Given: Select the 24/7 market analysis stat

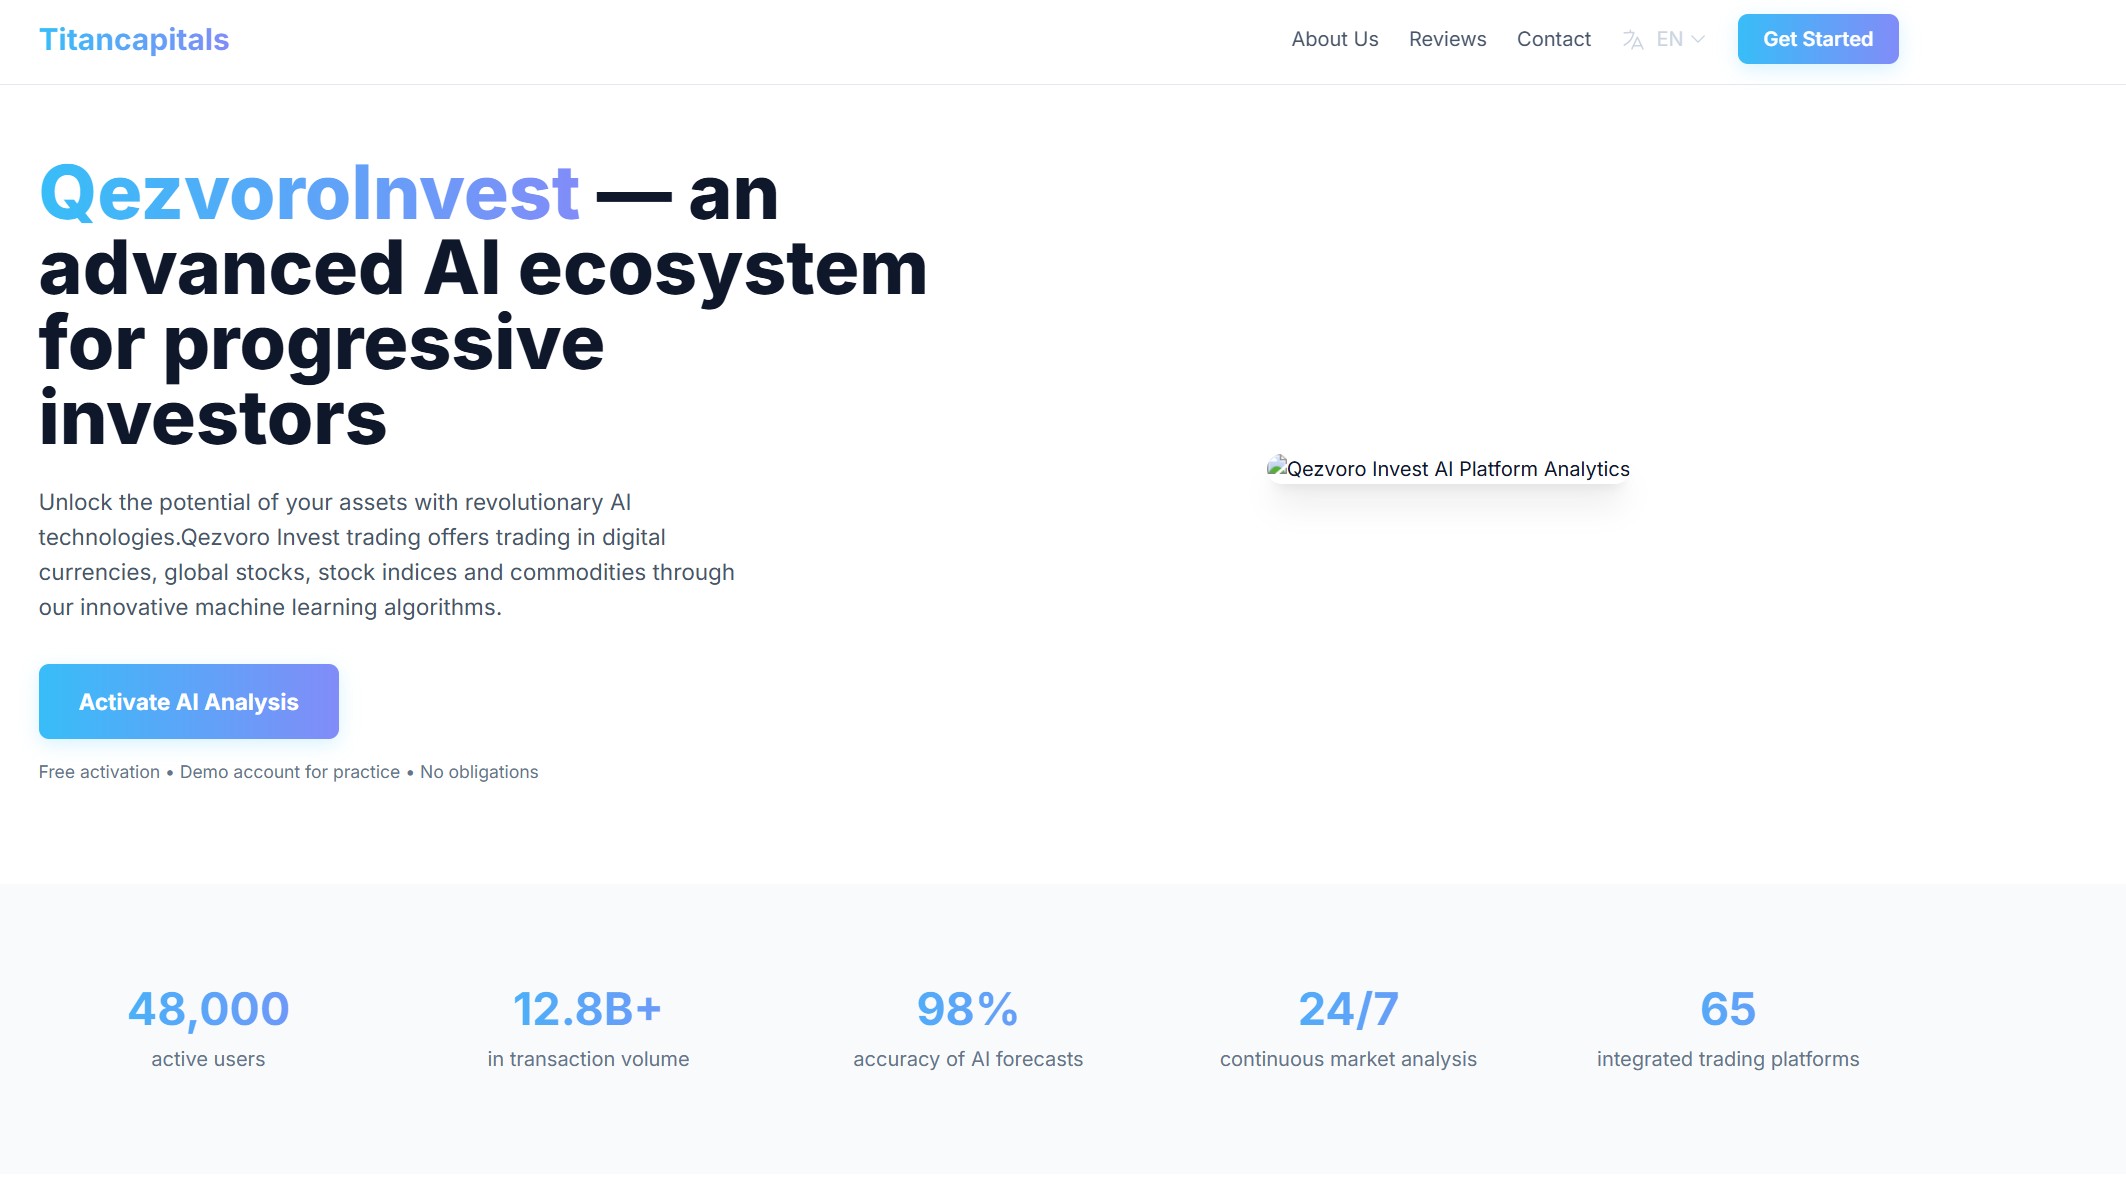Looking at the screenshot, I should tap(1348, 1010).
